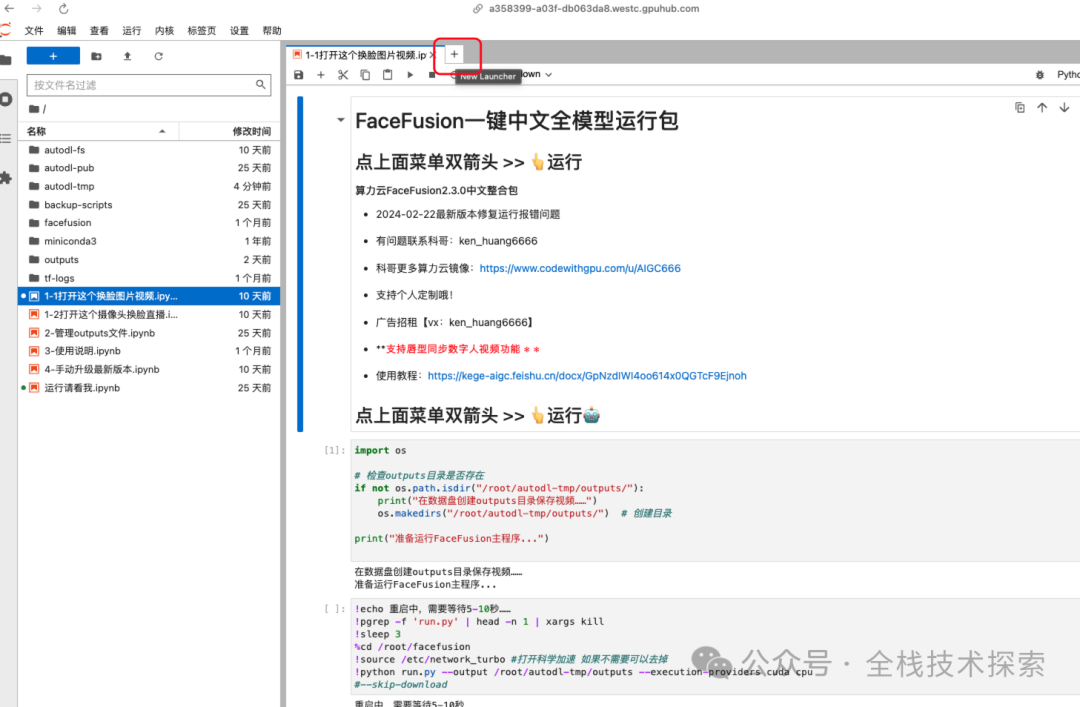Sort files by 名称 column
1080x707 pixels.
[98, 131]
